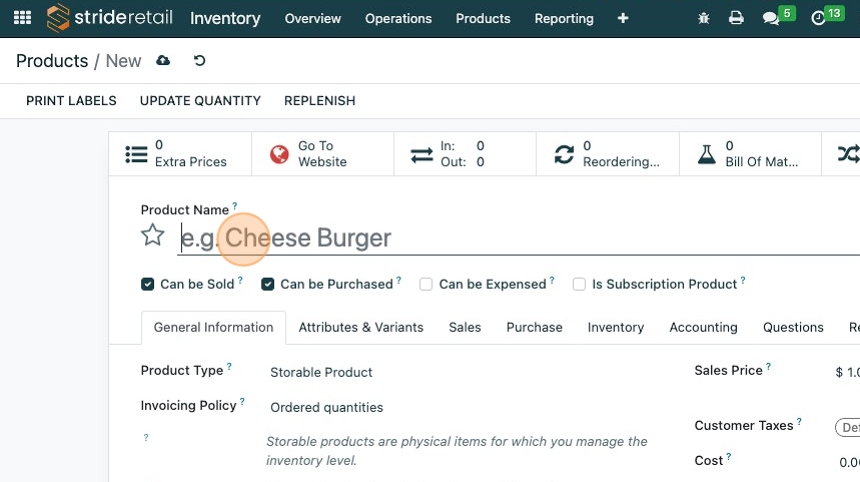Uncheck the Can be Sold checkbox

[x=148, y=284]
